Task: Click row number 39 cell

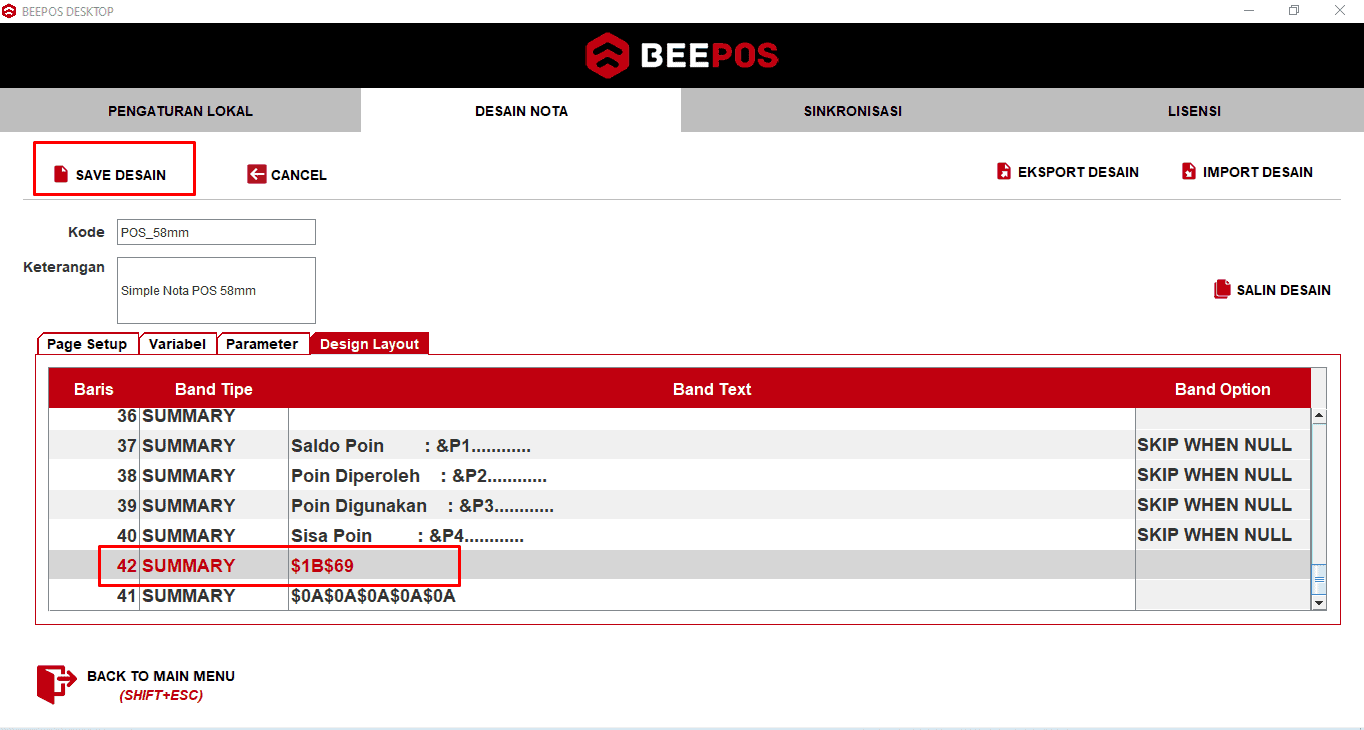Action: click(x=94, y=506)
